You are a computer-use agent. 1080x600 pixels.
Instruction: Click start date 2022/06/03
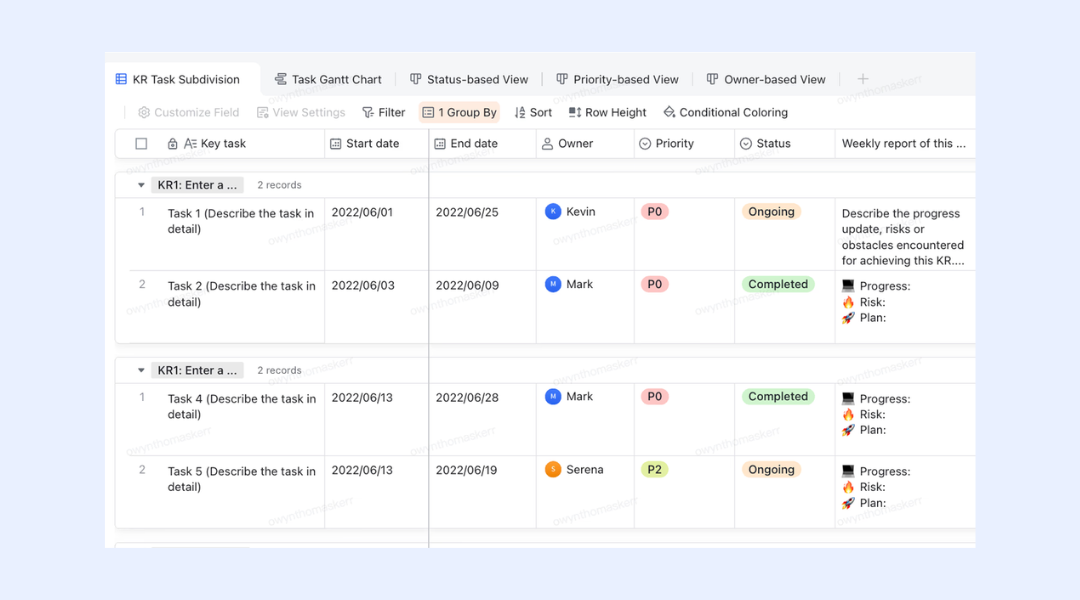tap(363, 285)
